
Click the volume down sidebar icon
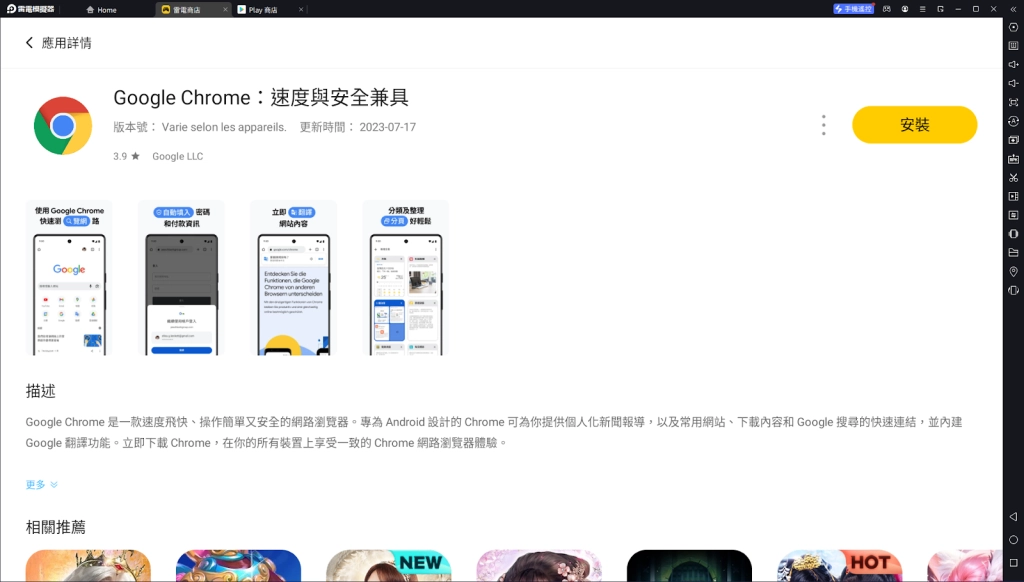coord(1014,84)
